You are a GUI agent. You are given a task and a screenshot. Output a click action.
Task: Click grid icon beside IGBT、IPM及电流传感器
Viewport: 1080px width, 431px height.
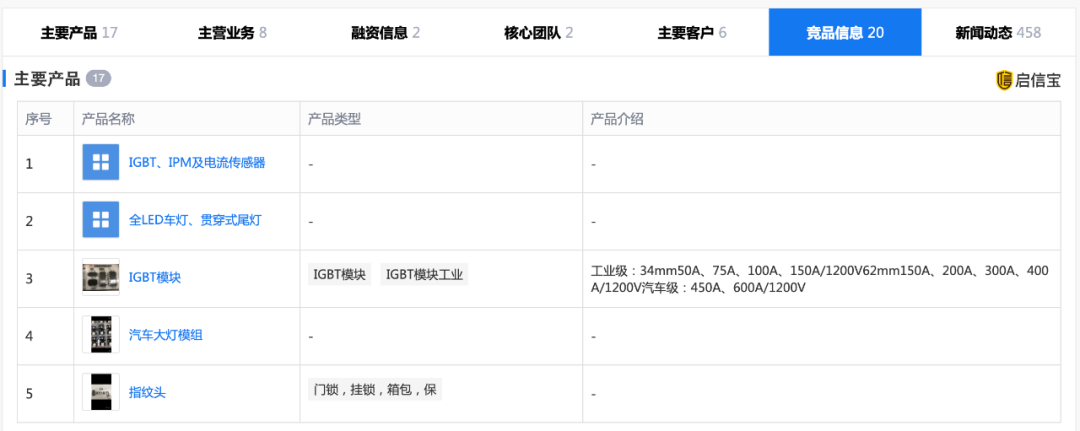click(x=101, y=162)
